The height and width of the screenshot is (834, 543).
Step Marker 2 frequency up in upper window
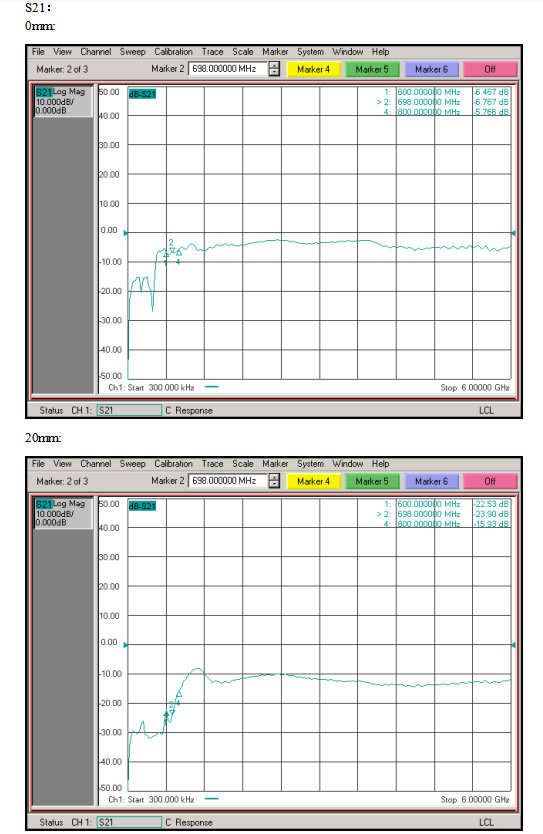pyautogui.click(x=274, y=65)
